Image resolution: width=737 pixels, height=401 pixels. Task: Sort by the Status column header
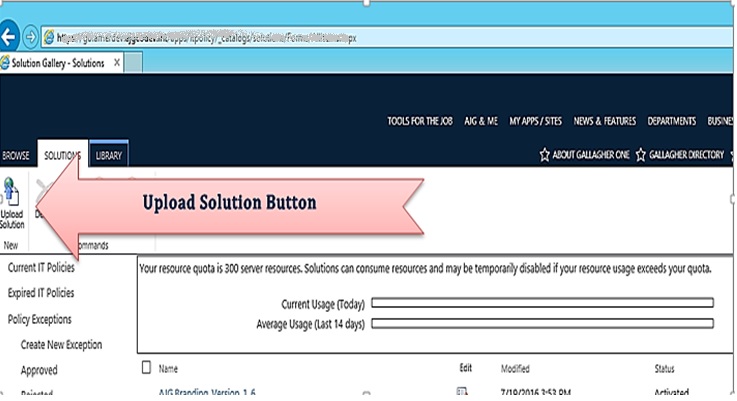click(665, 369)
